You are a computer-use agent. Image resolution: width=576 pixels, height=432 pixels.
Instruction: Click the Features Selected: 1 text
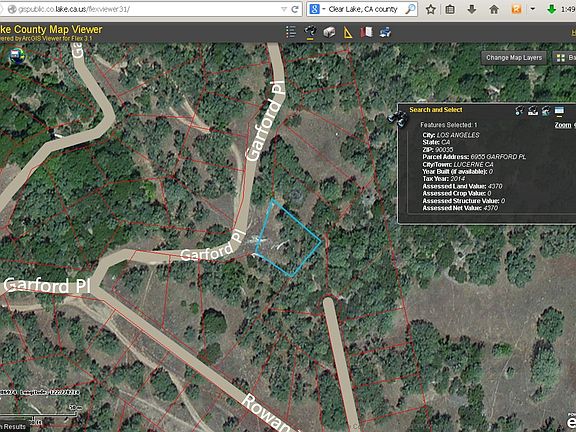(x=449, y=125)
